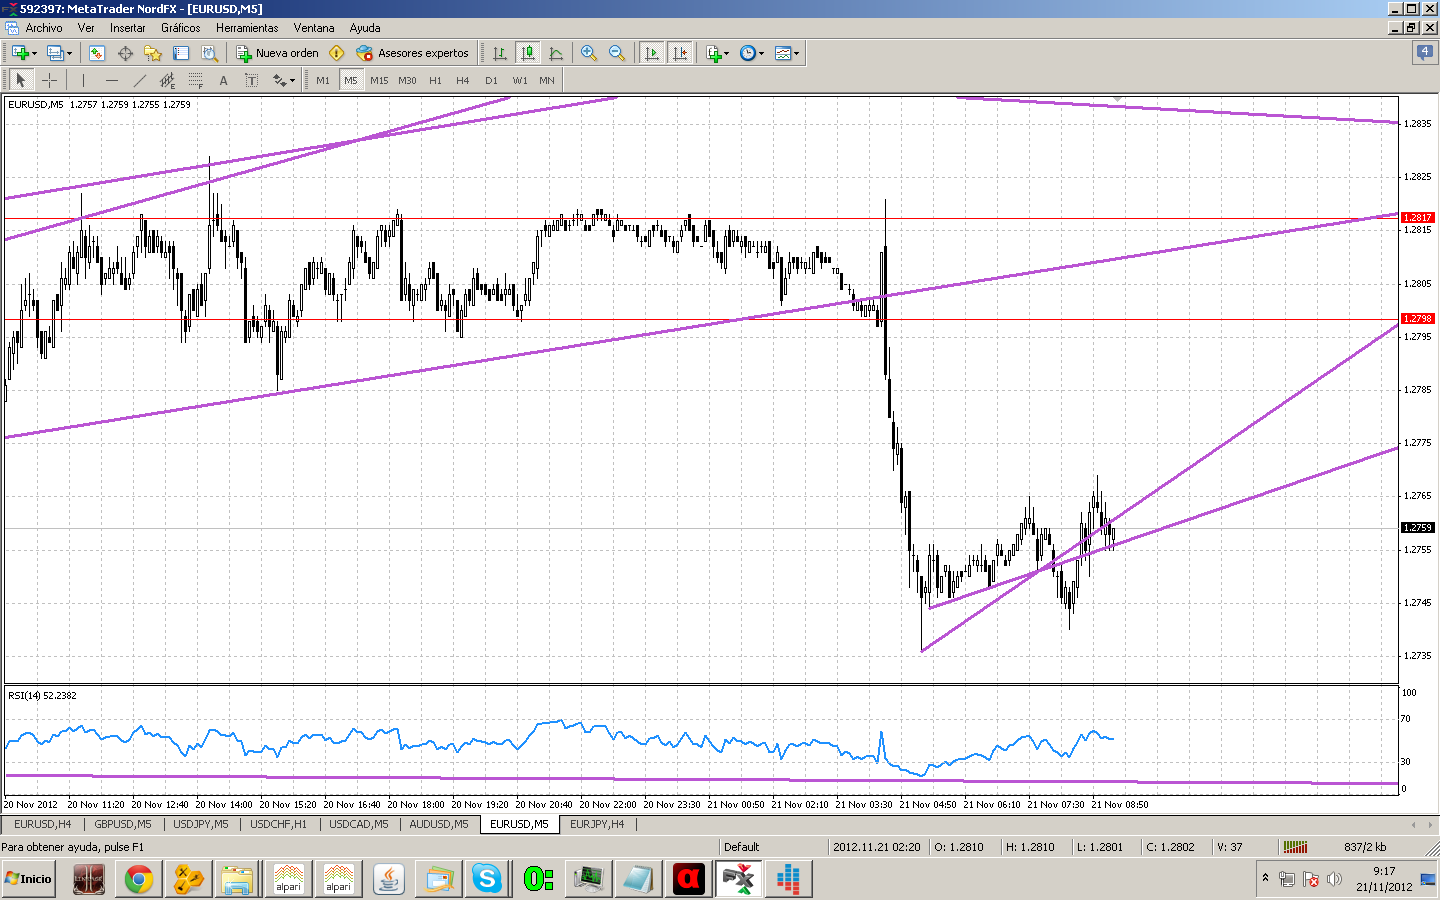This screenshot has width=1440, height=900.
Task: Open the Skype icon in taskbar
Action: click(487, 879)
